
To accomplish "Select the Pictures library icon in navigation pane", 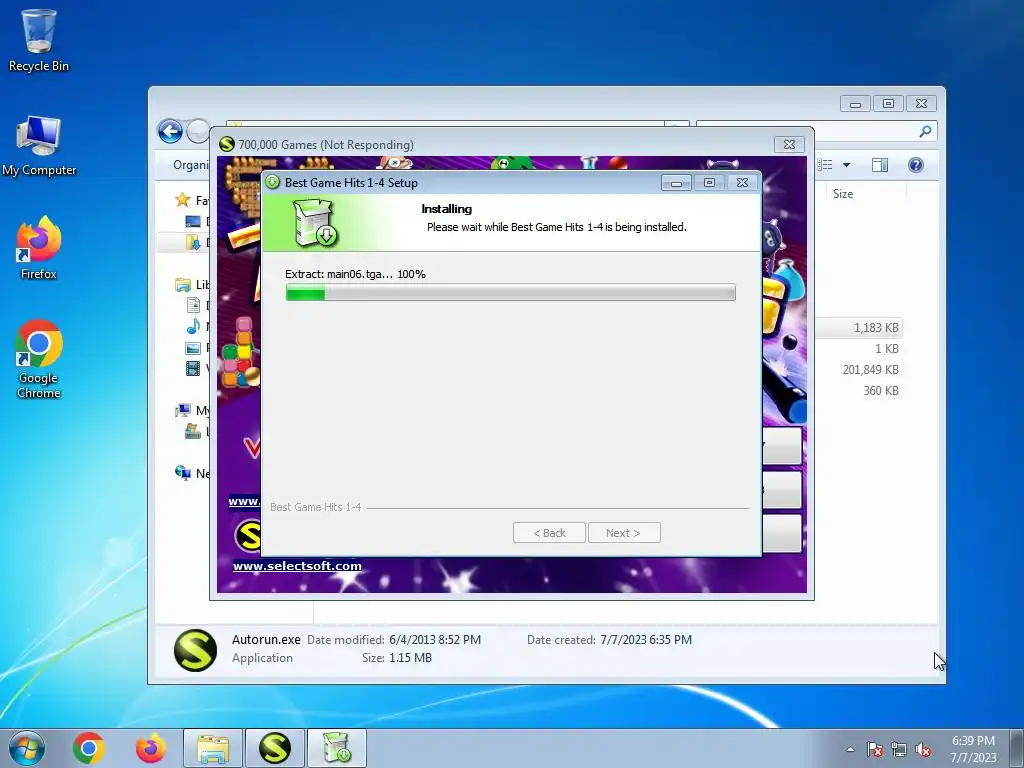I will pyautogui.click(x=193, y=347).
